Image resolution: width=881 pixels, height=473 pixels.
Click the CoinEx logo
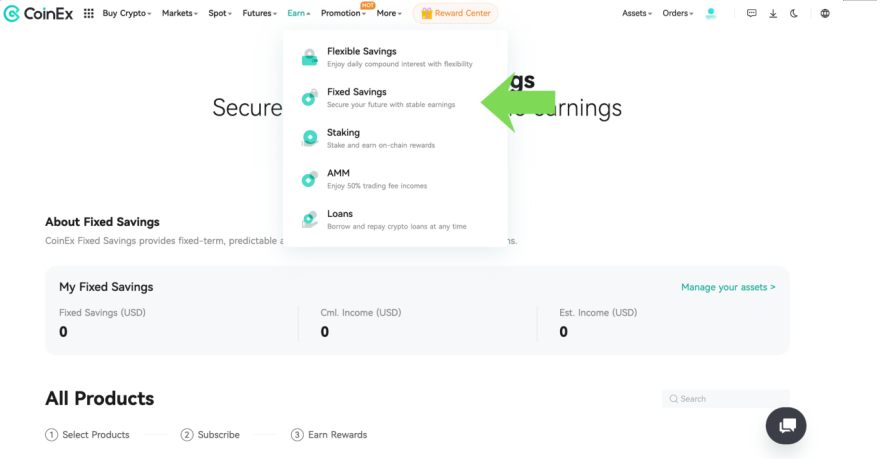tap(38, 14)
